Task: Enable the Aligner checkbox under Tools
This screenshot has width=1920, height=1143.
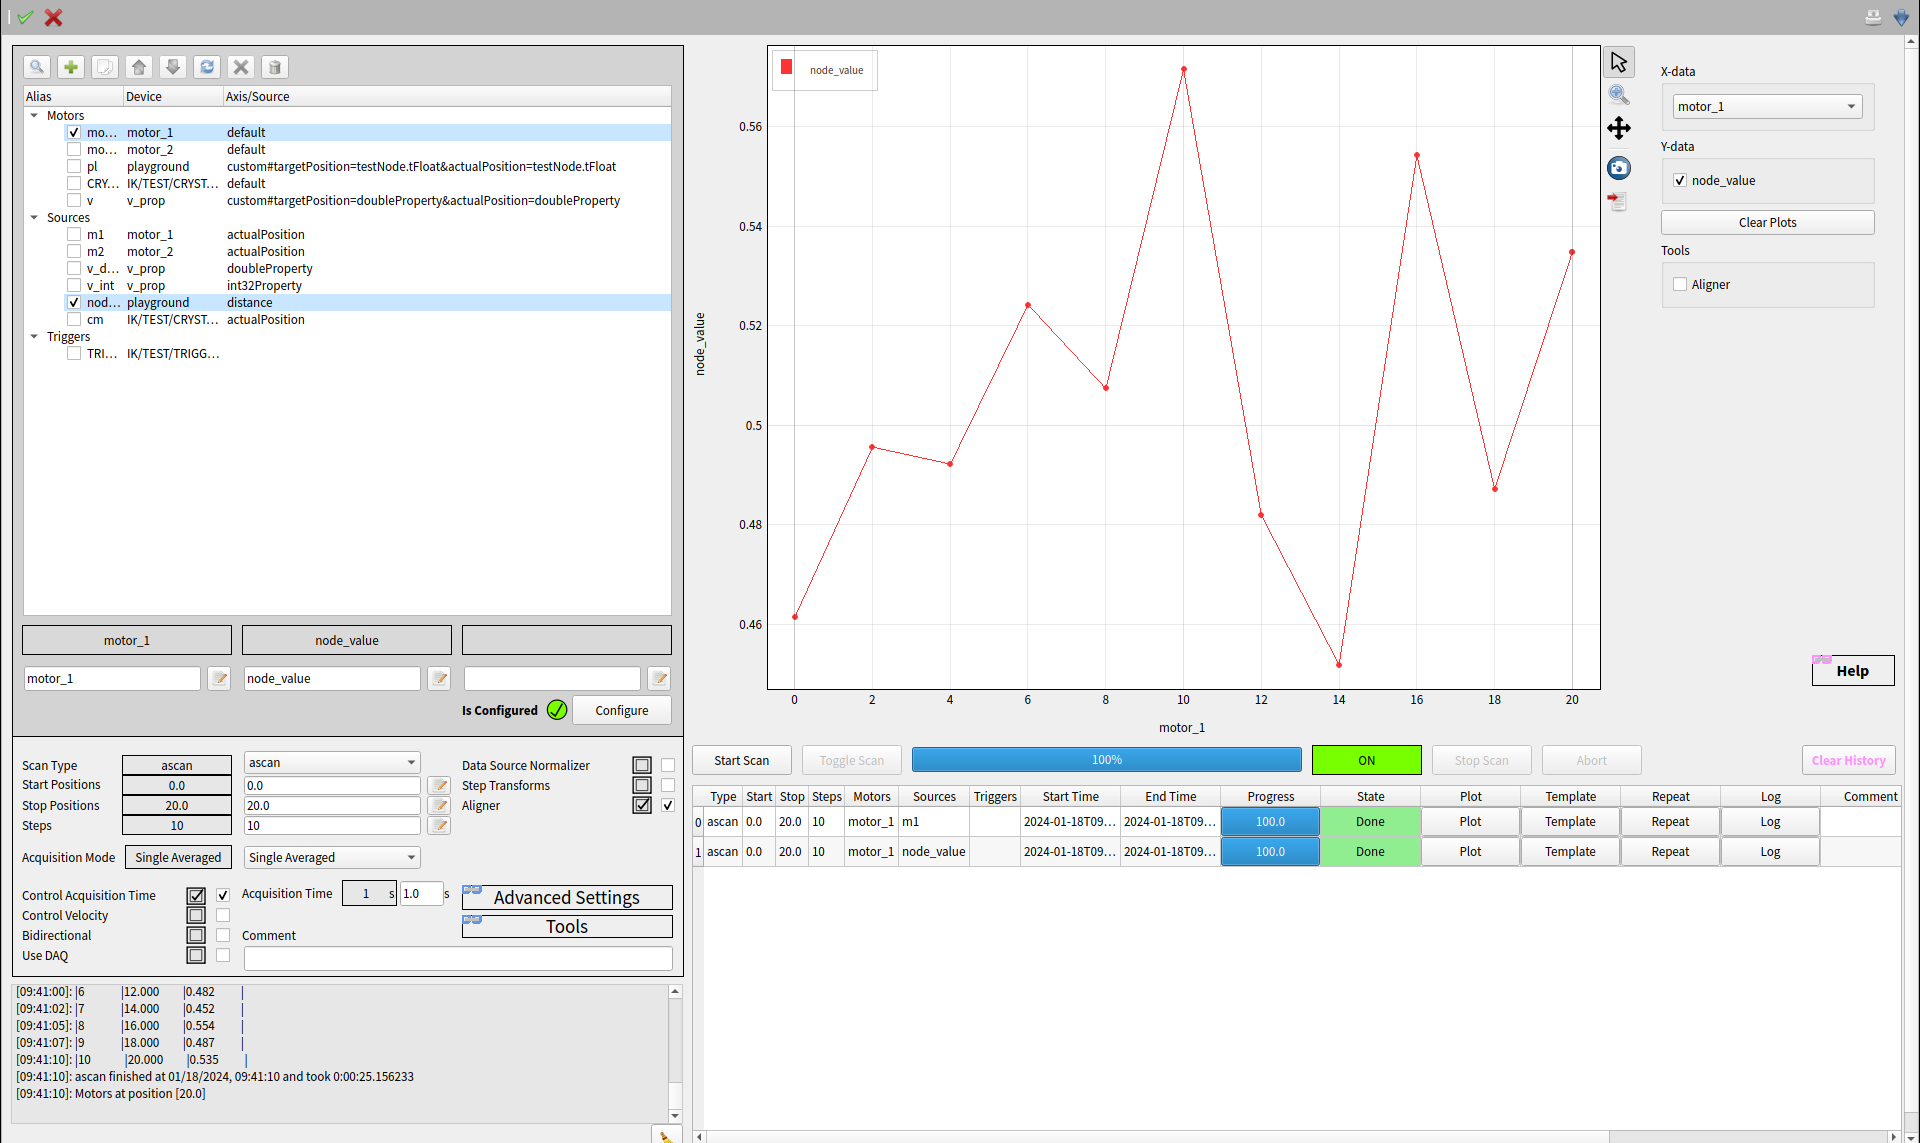Action: pos(1680,285)
